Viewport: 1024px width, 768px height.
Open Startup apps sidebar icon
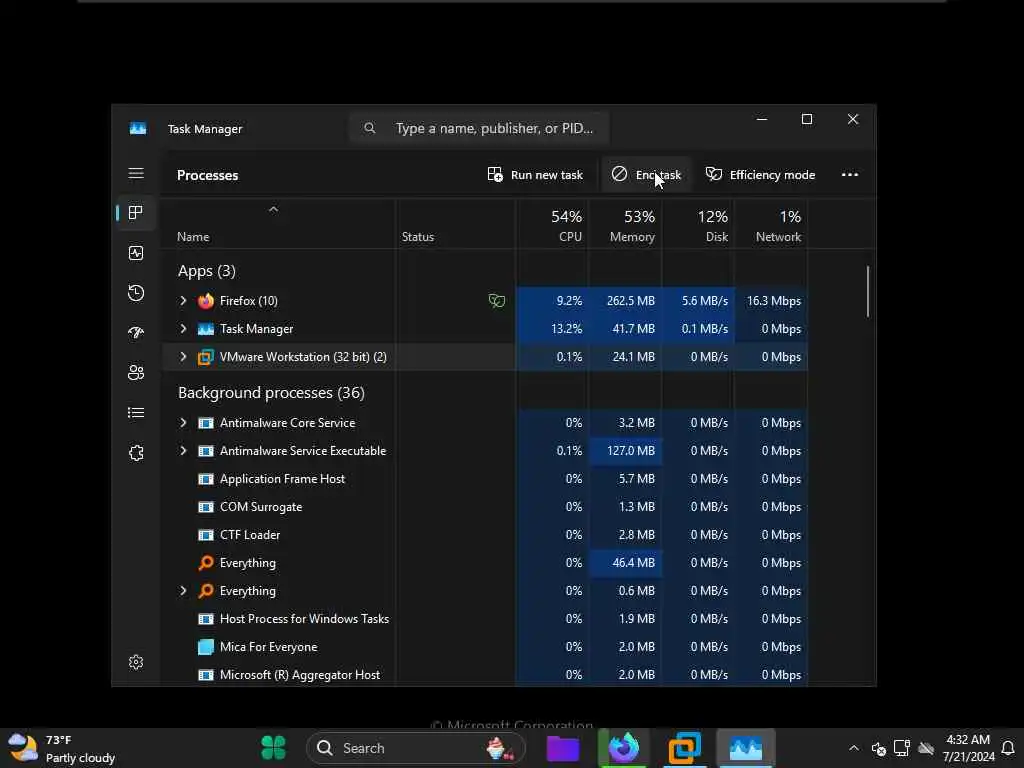point(136,333)
